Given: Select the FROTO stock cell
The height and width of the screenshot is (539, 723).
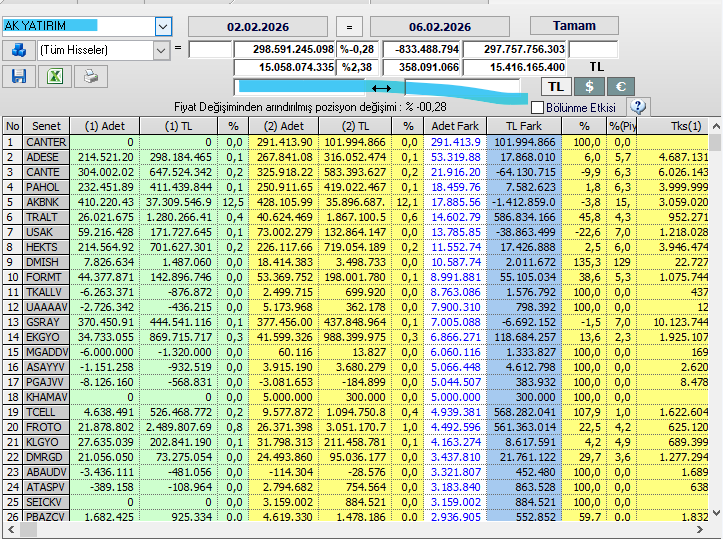Looking at the screenshot, I should pyautogui.click(x=46, y=427).
